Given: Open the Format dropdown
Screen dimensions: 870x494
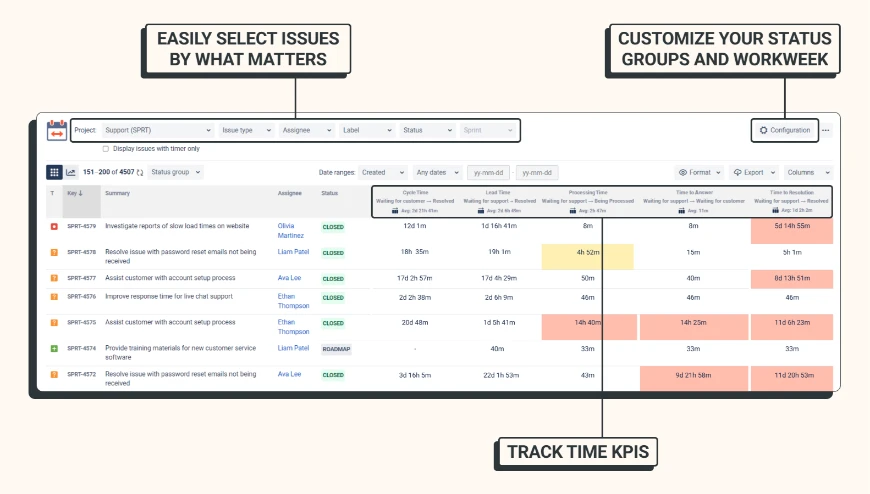Looking at the screenshot, I should pyautogui.click(x=699, y=173).
